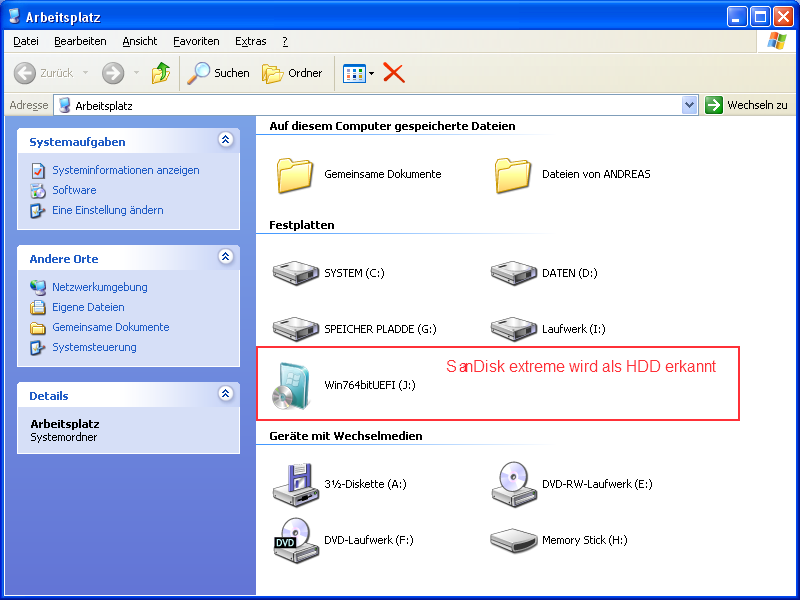The width and height of the screenshot is (800, 600).
Task: Collapse the Andere Orte panel
Action: coord(226,256)
